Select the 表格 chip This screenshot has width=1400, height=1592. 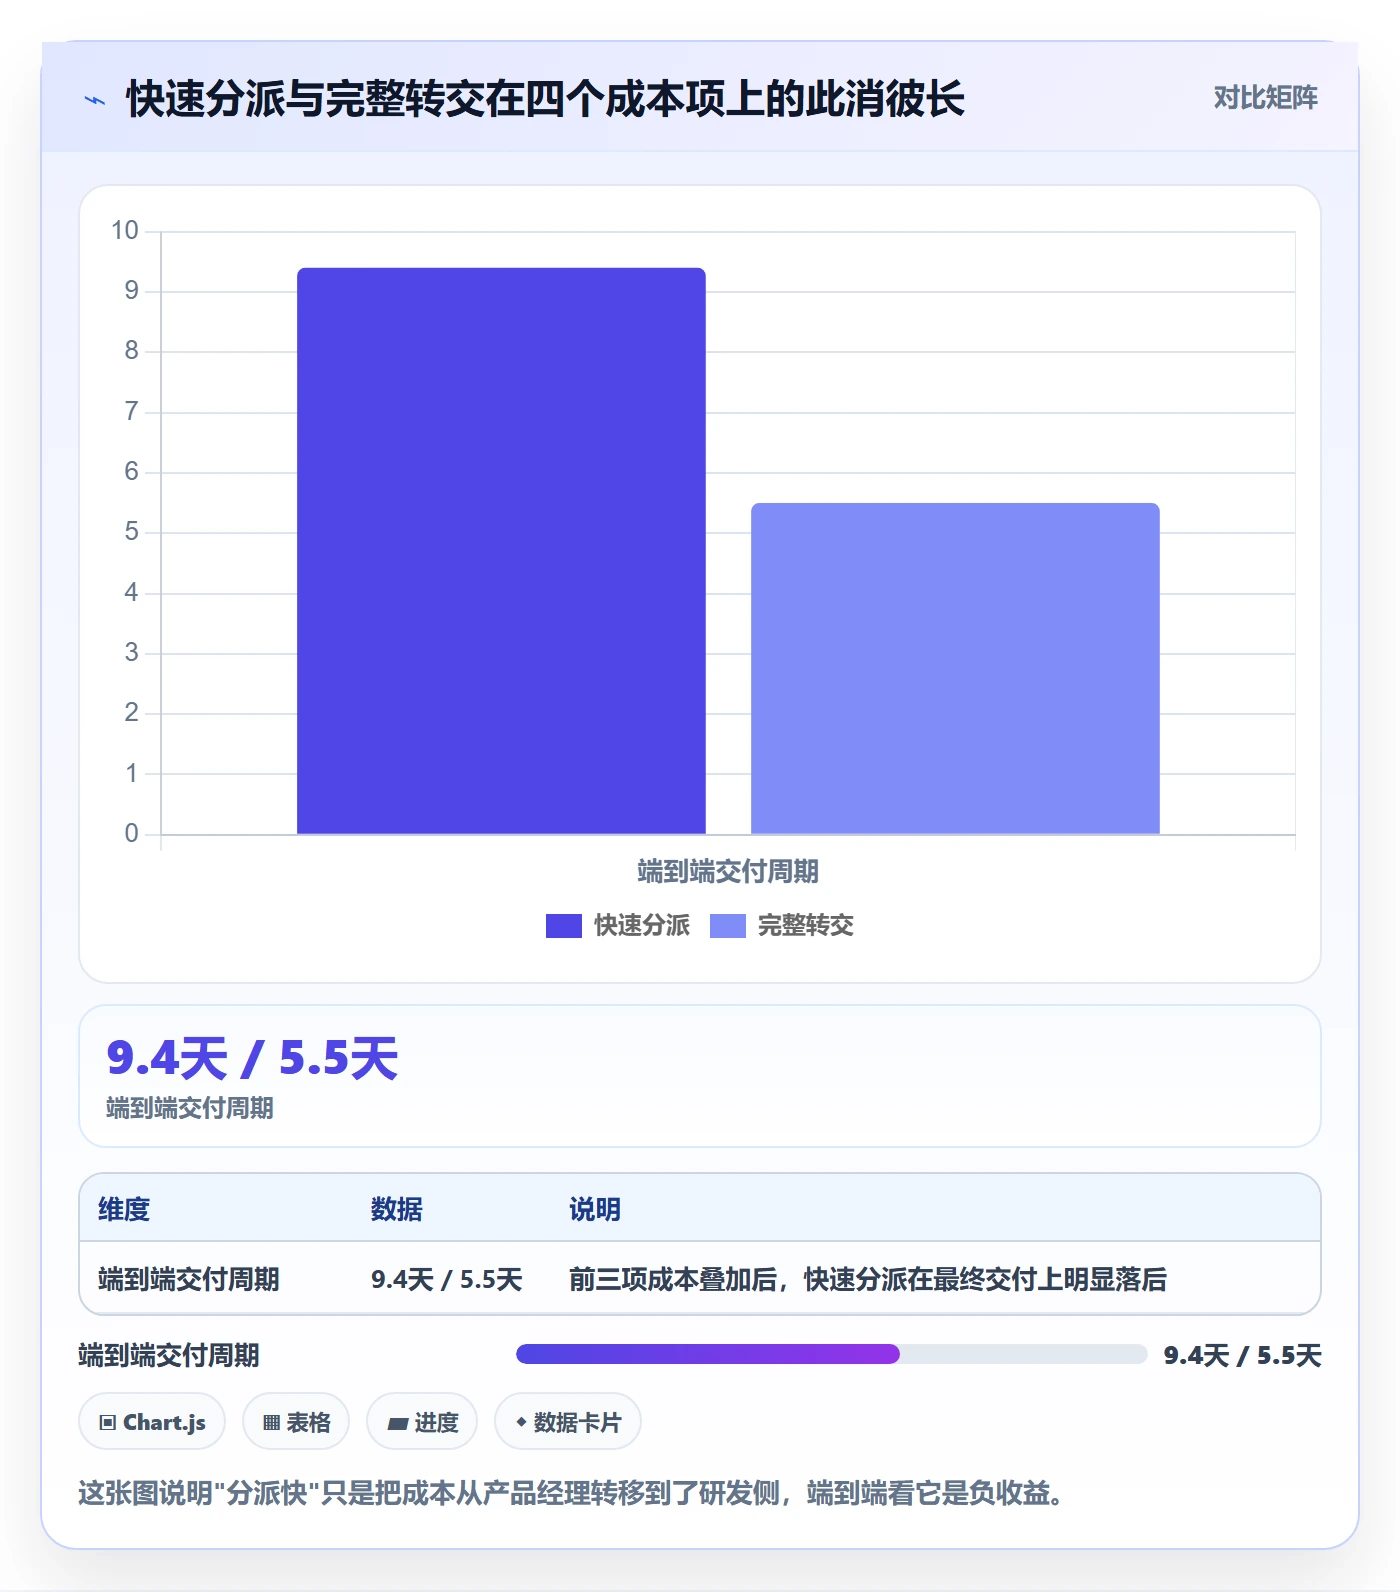296,1421
